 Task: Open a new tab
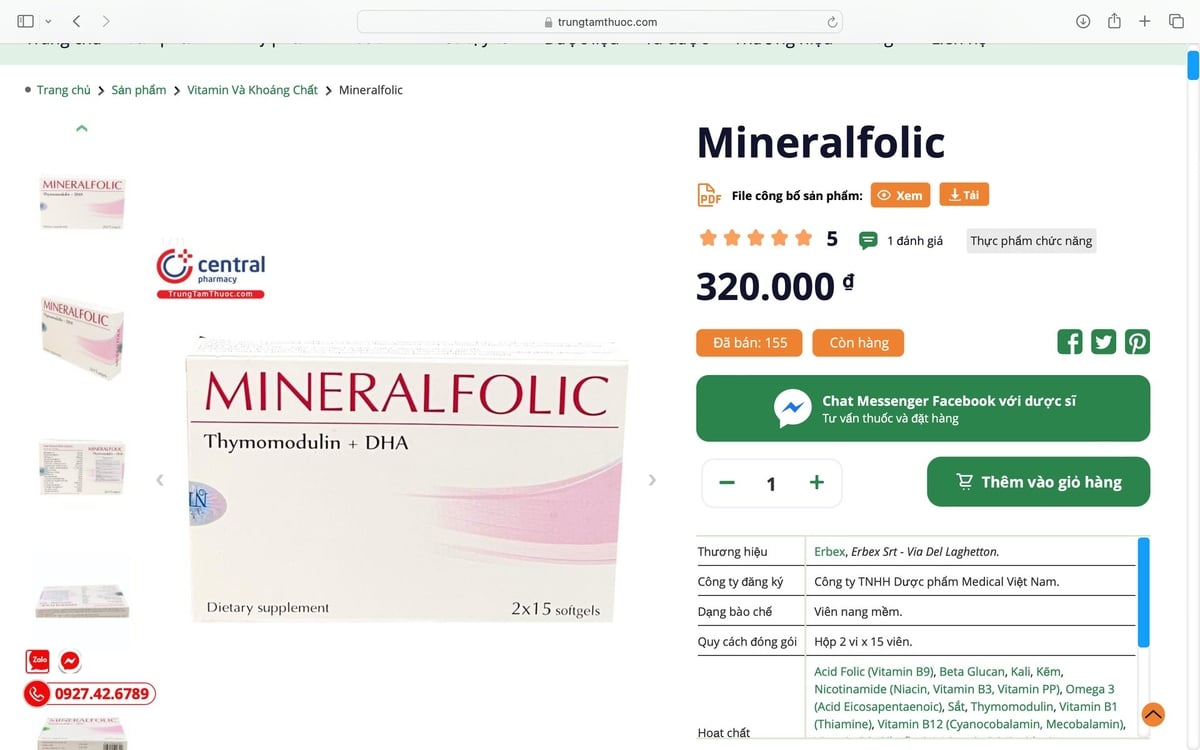[x=1145, y=21]
